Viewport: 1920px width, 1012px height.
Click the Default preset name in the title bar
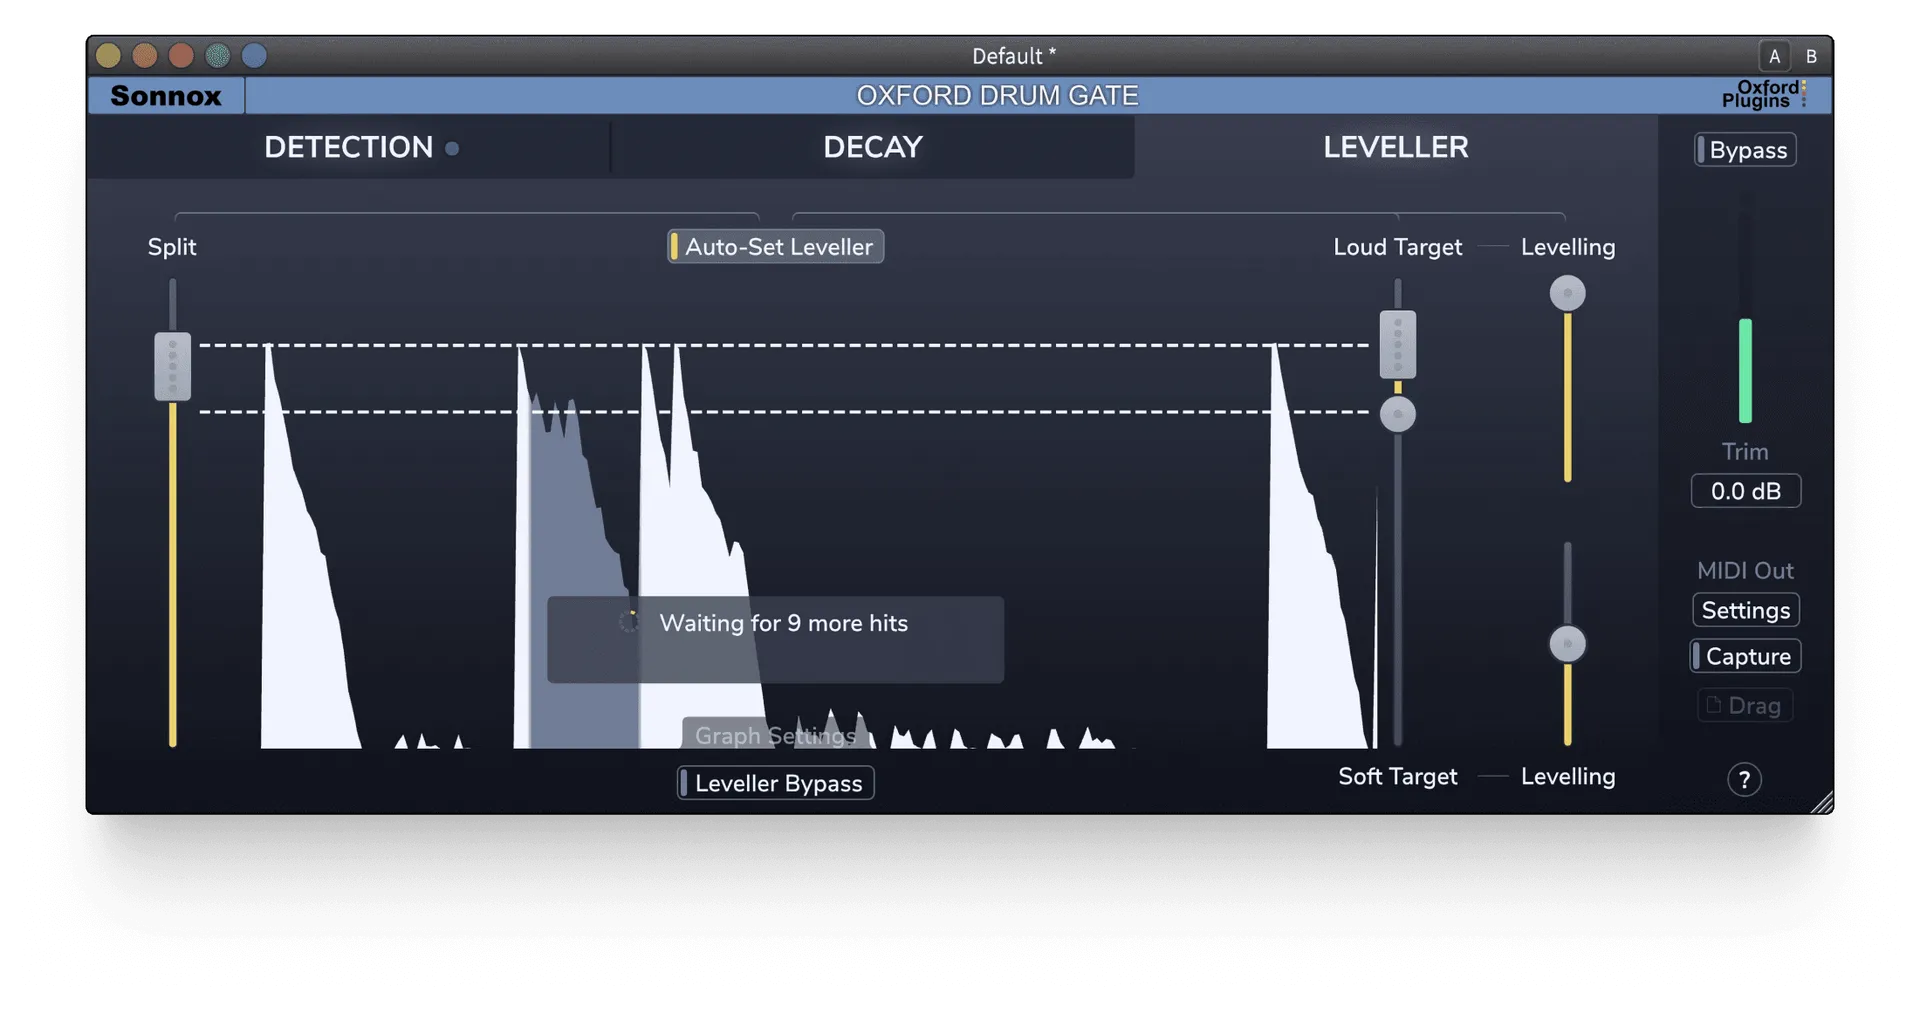coord(1014,57)
